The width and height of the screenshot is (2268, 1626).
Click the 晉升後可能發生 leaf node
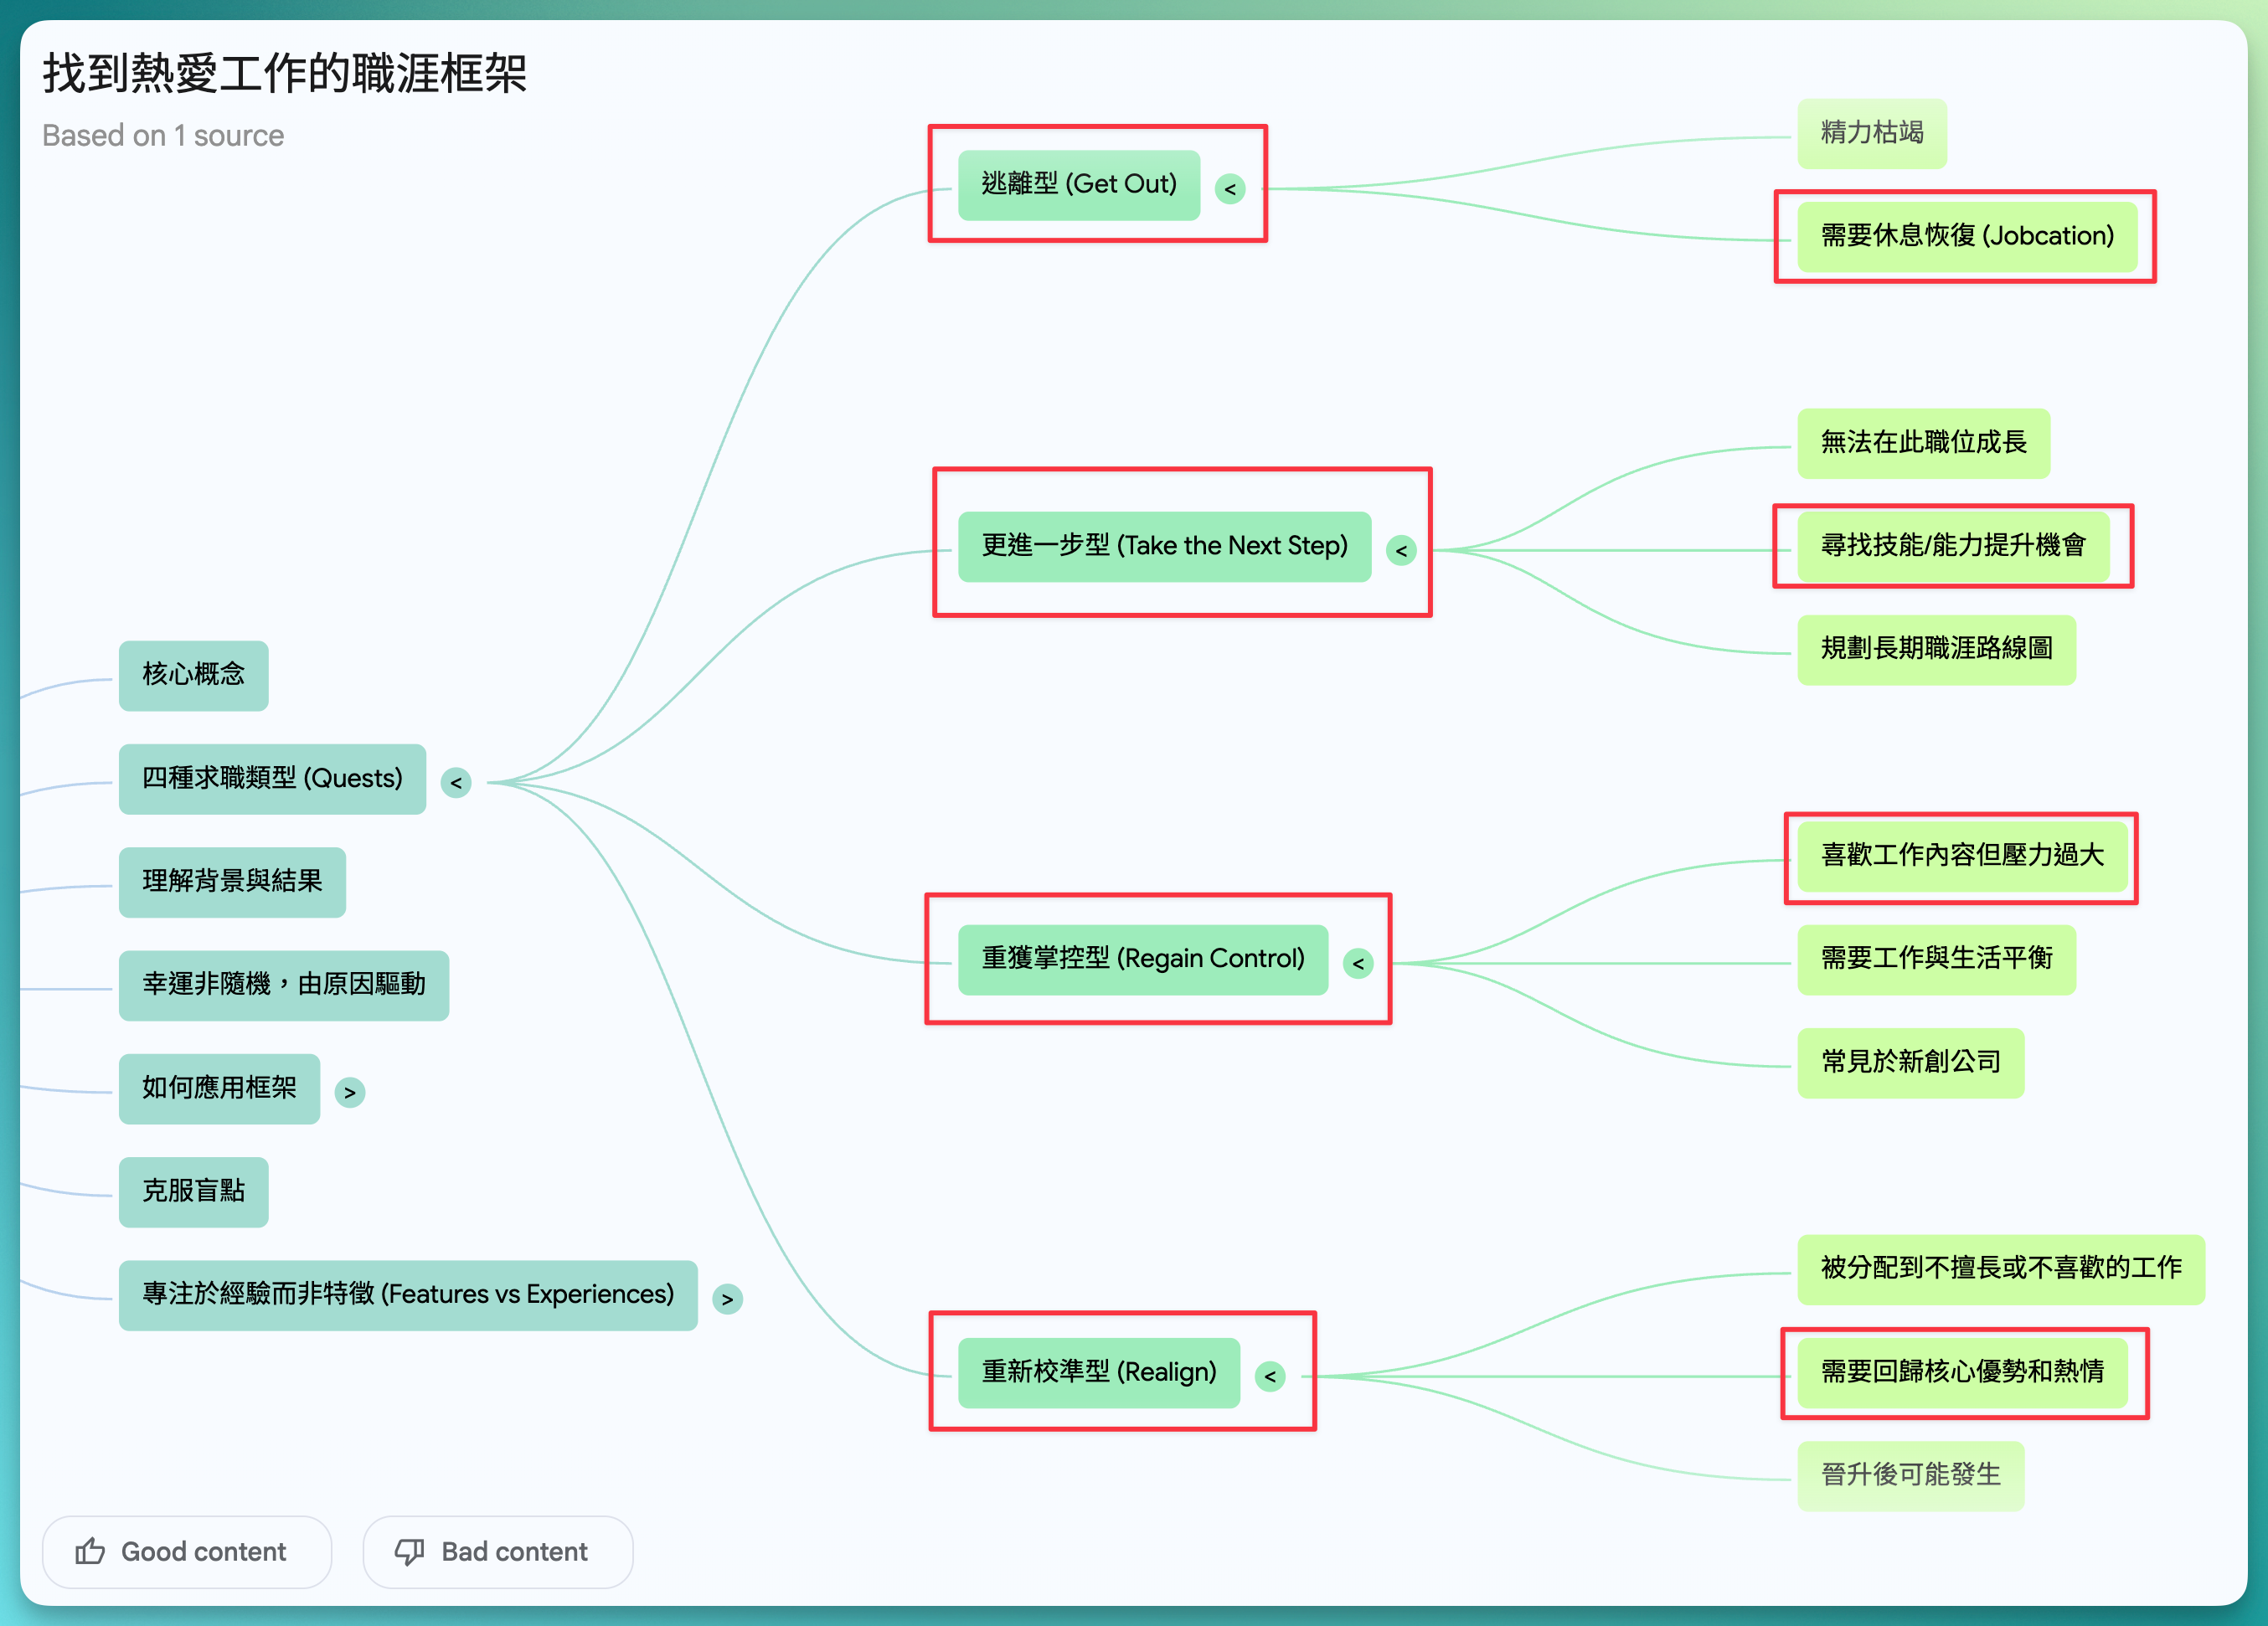pos(1910,1475)
